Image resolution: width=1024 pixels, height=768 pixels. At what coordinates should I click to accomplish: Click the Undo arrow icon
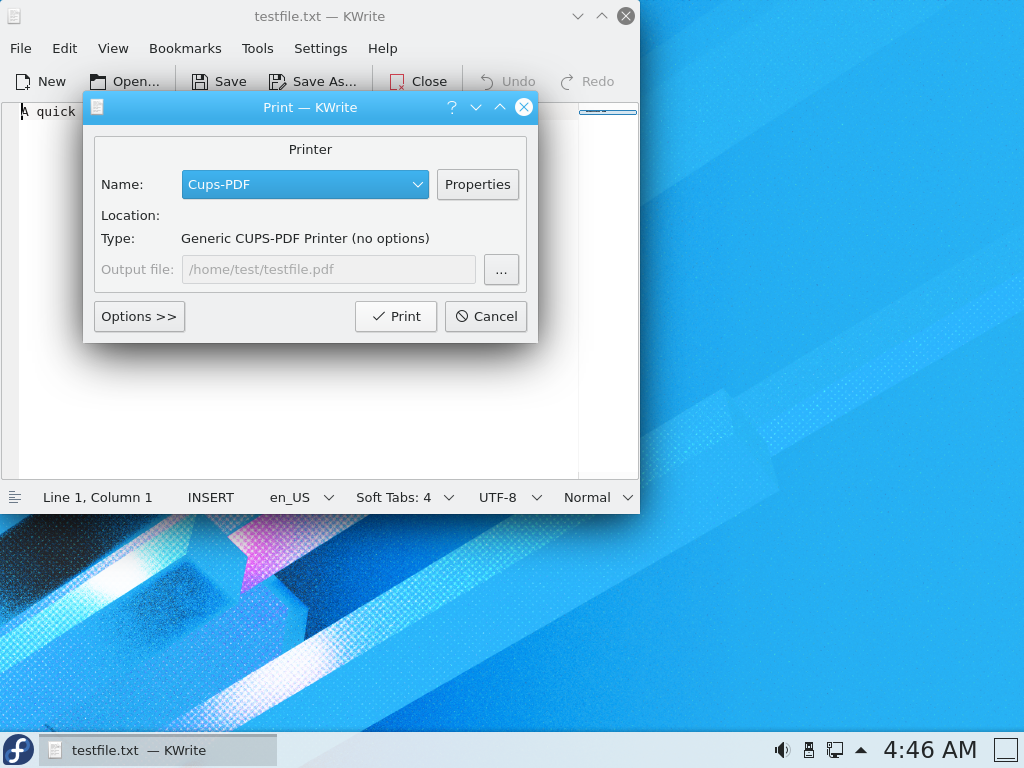click(x=487, y=82)
